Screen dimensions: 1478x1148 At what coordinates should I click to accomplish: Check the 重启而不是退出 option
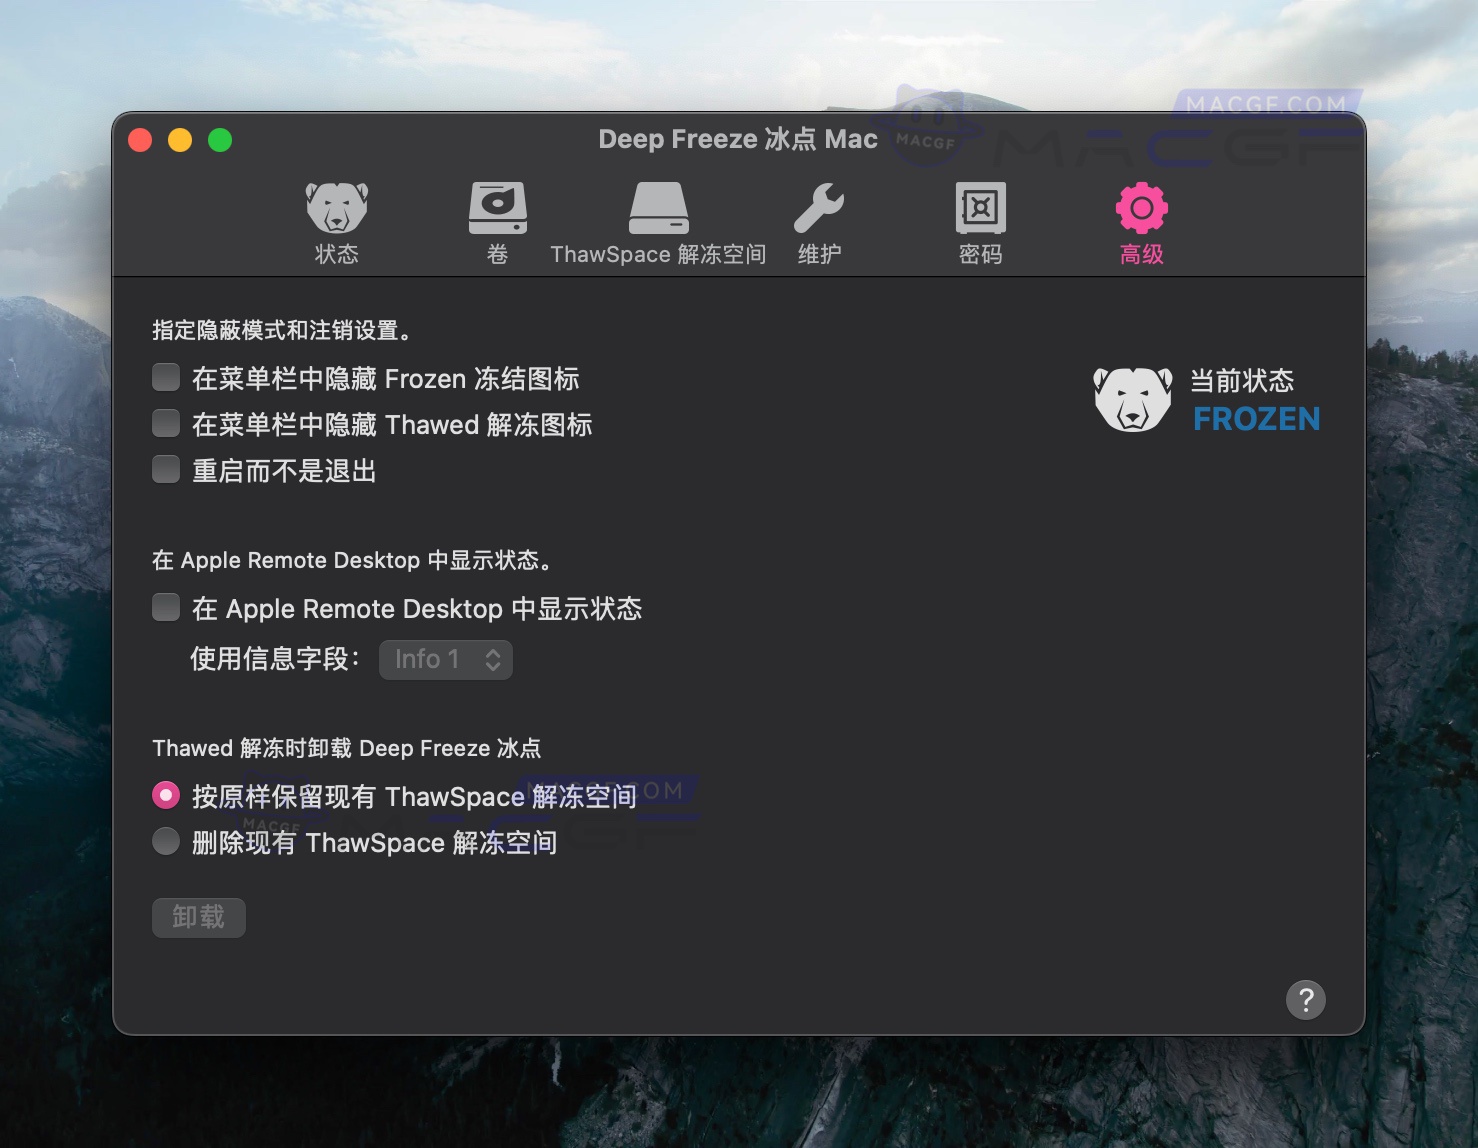[x=166, y=469]
